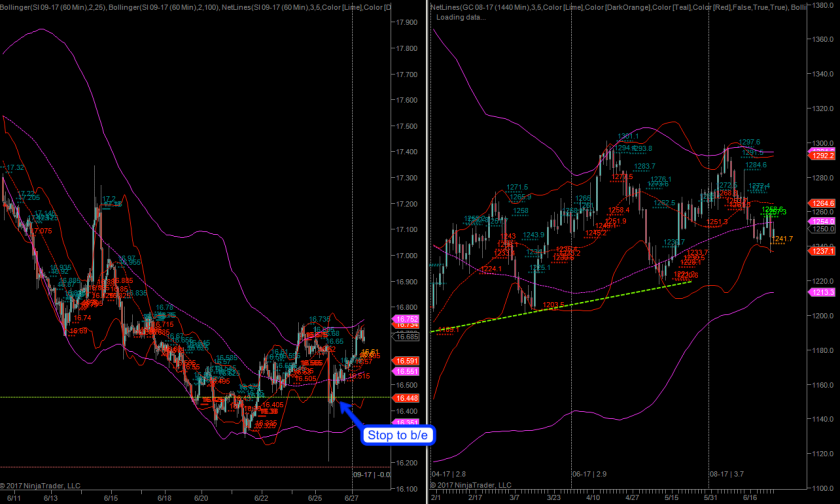Click the red 1237.1 price marker

click(823, 251)
